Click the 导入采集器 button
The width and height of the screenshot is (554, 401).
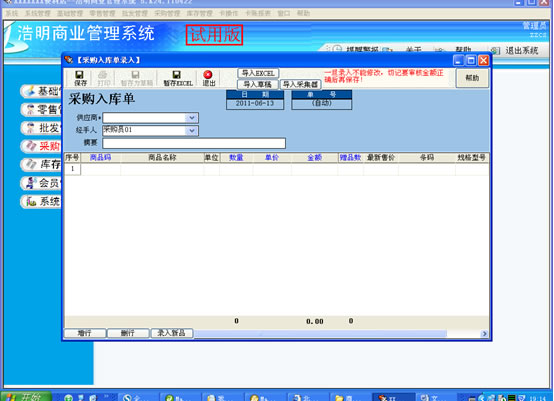pyautogui.click(x=300, y=84)
